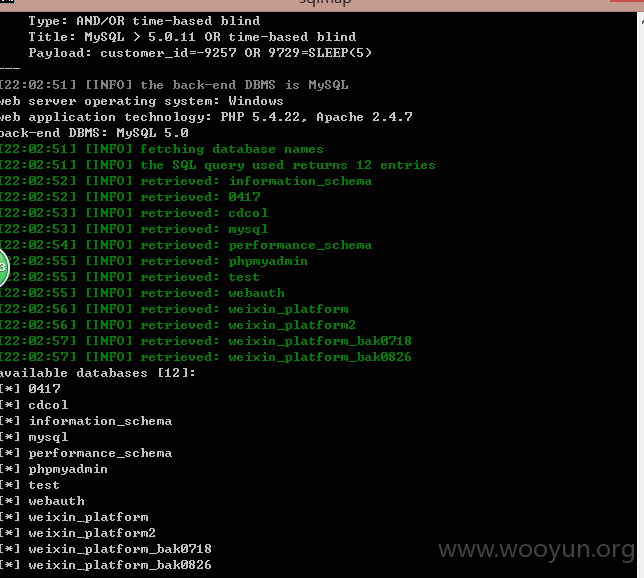
Task: Click the '[*] webauth' database list row
Action: coord(42,502)
